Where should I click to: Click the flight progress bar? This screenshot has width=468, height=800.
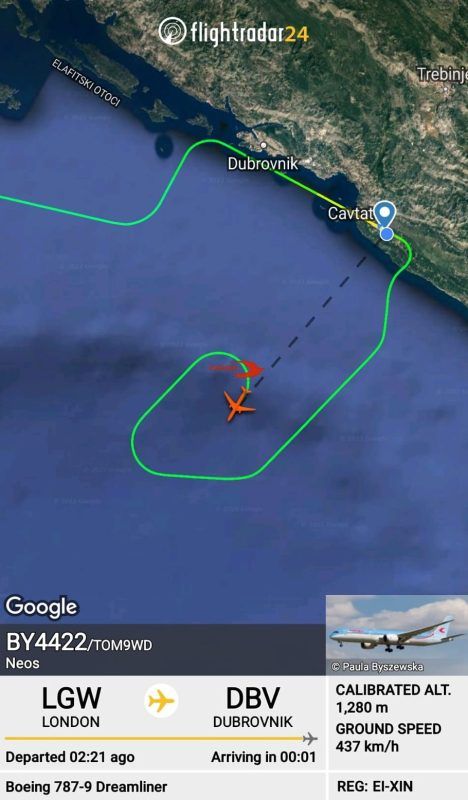click(161, 738)
